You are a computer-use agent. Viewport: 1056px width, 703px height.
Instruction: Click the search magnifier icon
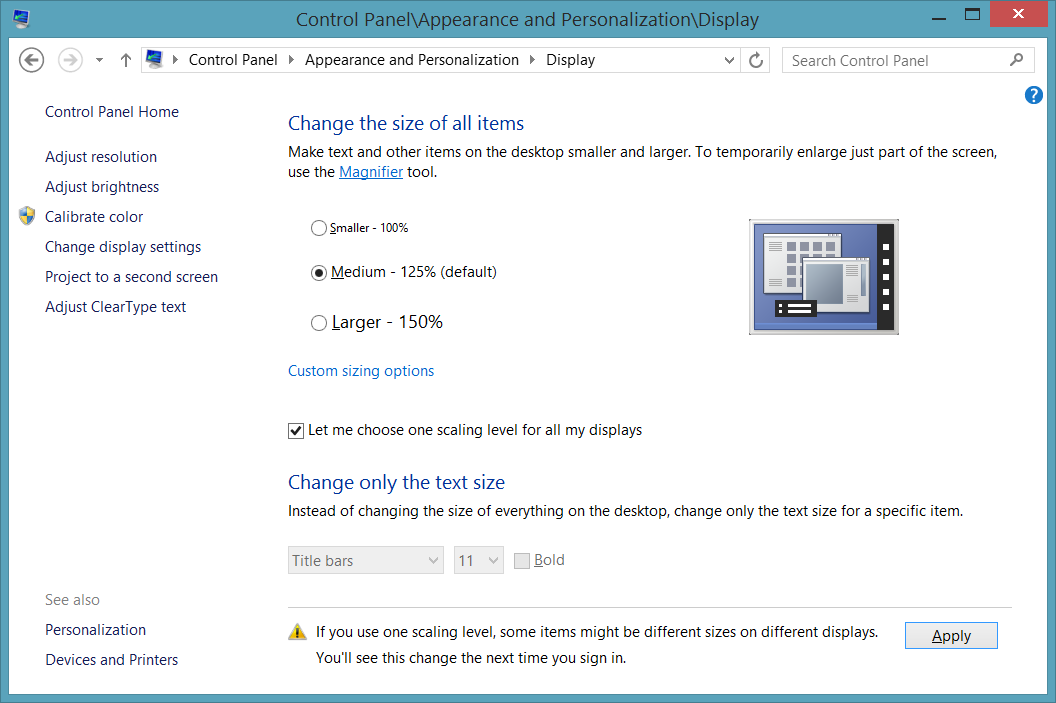click(1016, 60)
